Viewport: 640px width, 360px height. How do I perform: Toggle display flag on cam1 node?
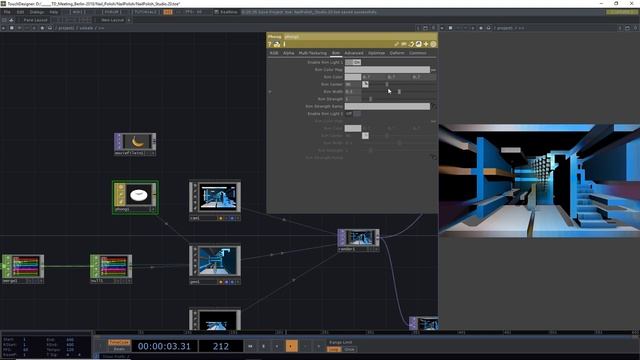click(x=232, y=218)
